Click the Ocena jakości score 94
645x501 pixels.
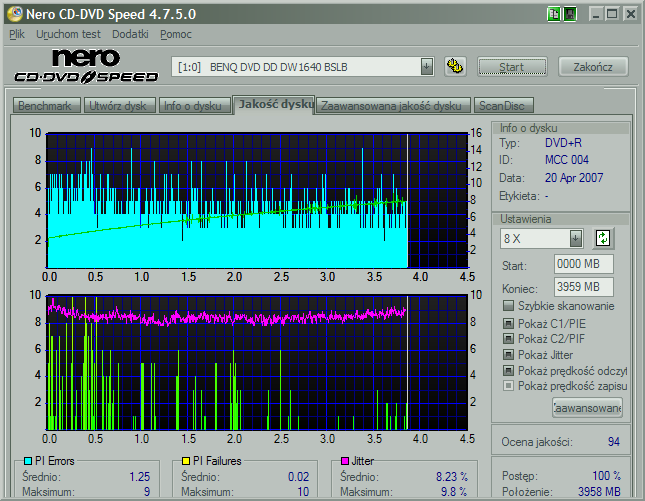tap(614, 442)
